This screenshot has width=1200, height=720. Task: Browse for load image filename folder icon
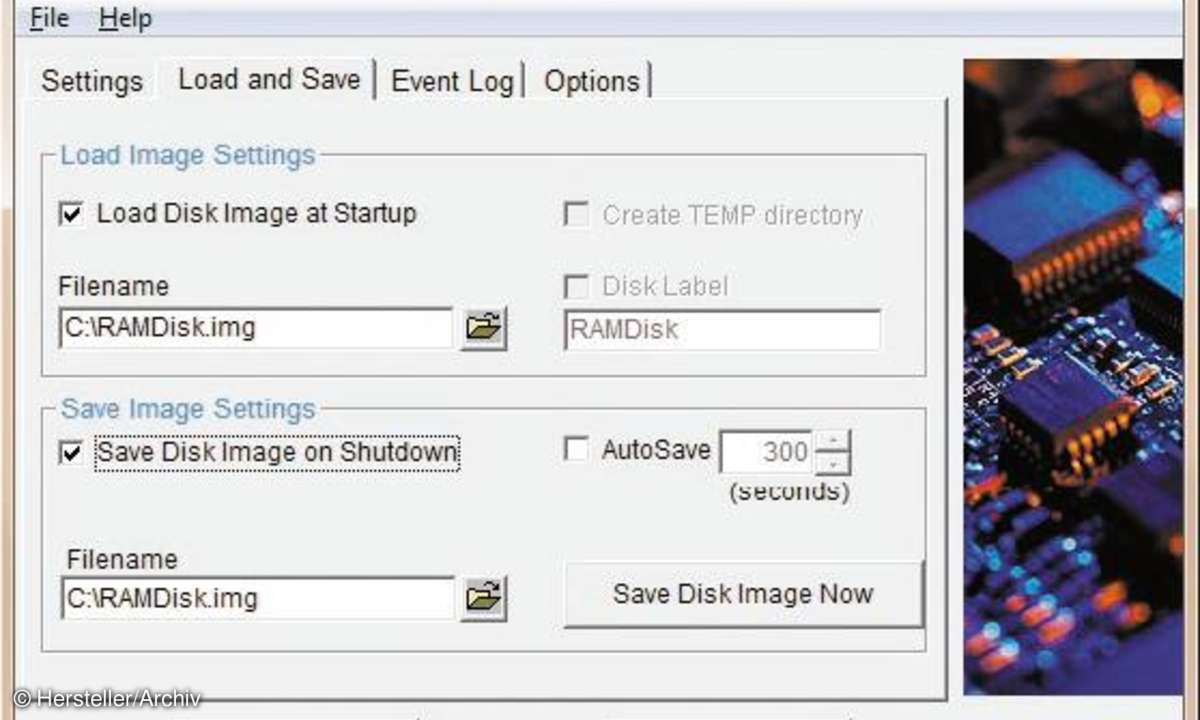click(484, 328)
